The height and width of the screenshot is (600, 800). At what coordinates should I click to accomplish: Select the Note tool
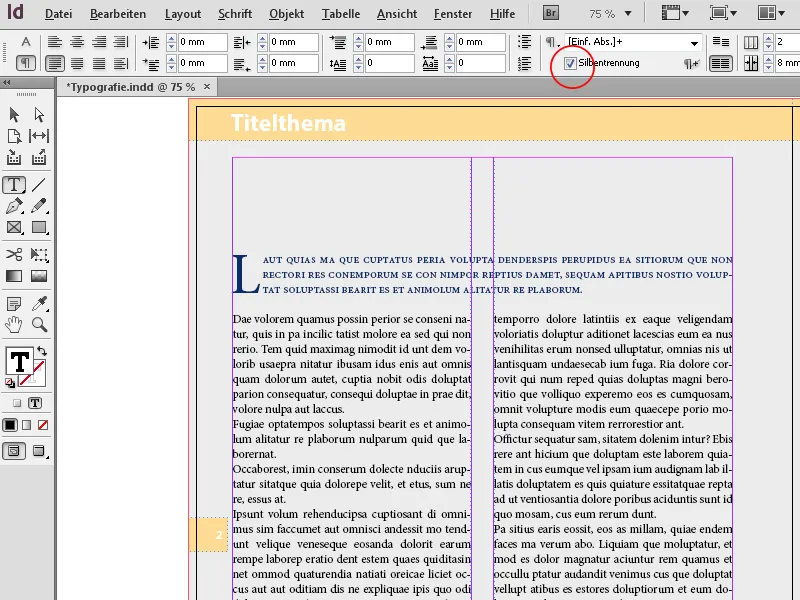[14, 304]
